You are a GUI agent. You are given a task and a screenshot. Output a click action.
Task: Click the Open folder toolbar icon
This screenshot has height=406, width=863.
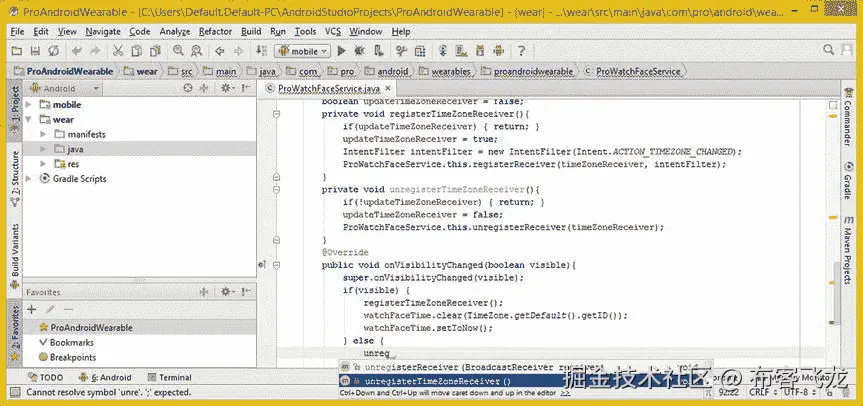pyautogui.click(x=17, y=51)
